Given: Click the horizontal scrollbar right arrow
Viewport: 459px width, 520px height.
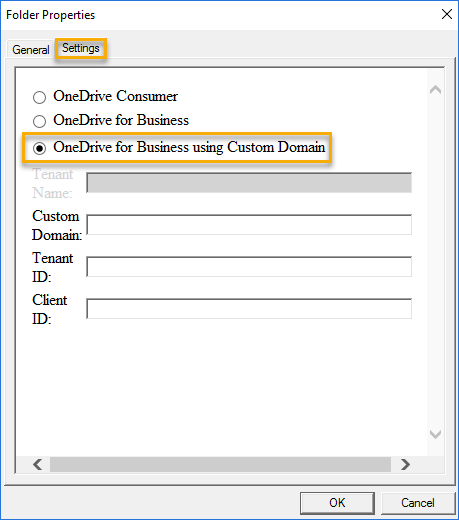Looking at the screenshot, I should coord(405,464).
